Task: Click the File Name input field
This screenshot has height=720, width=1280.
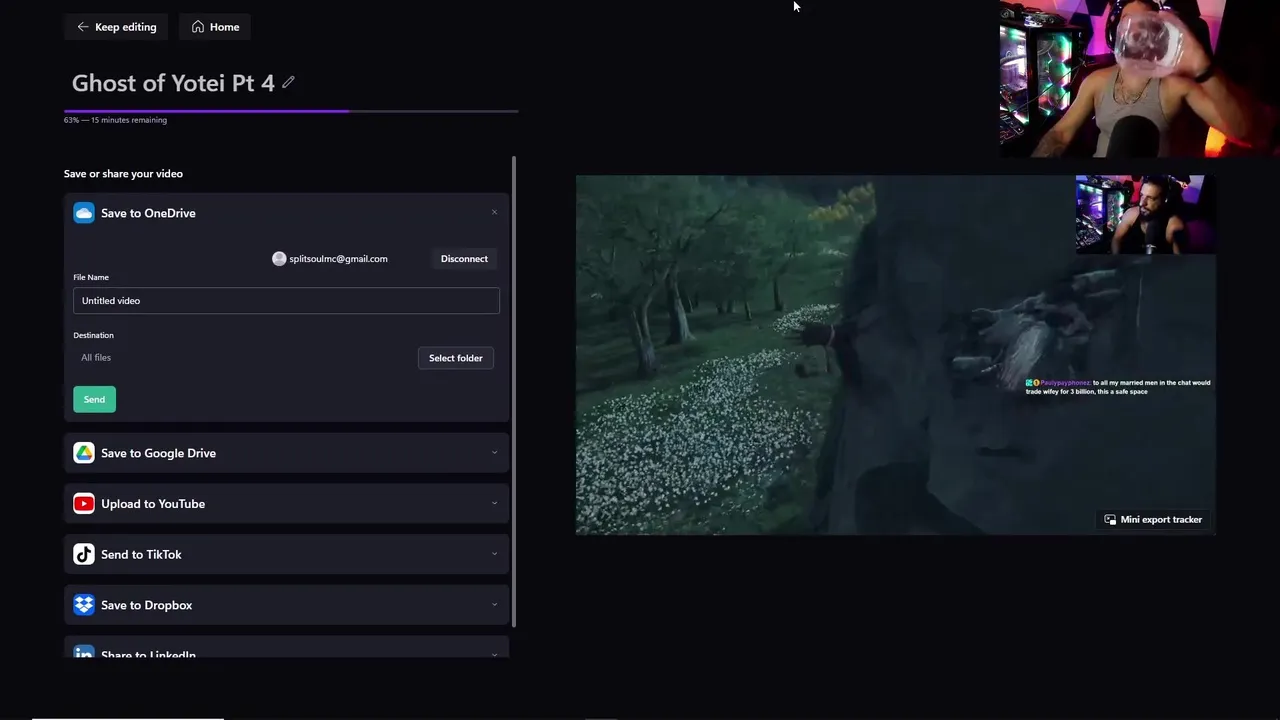Action: pos(286,300)
